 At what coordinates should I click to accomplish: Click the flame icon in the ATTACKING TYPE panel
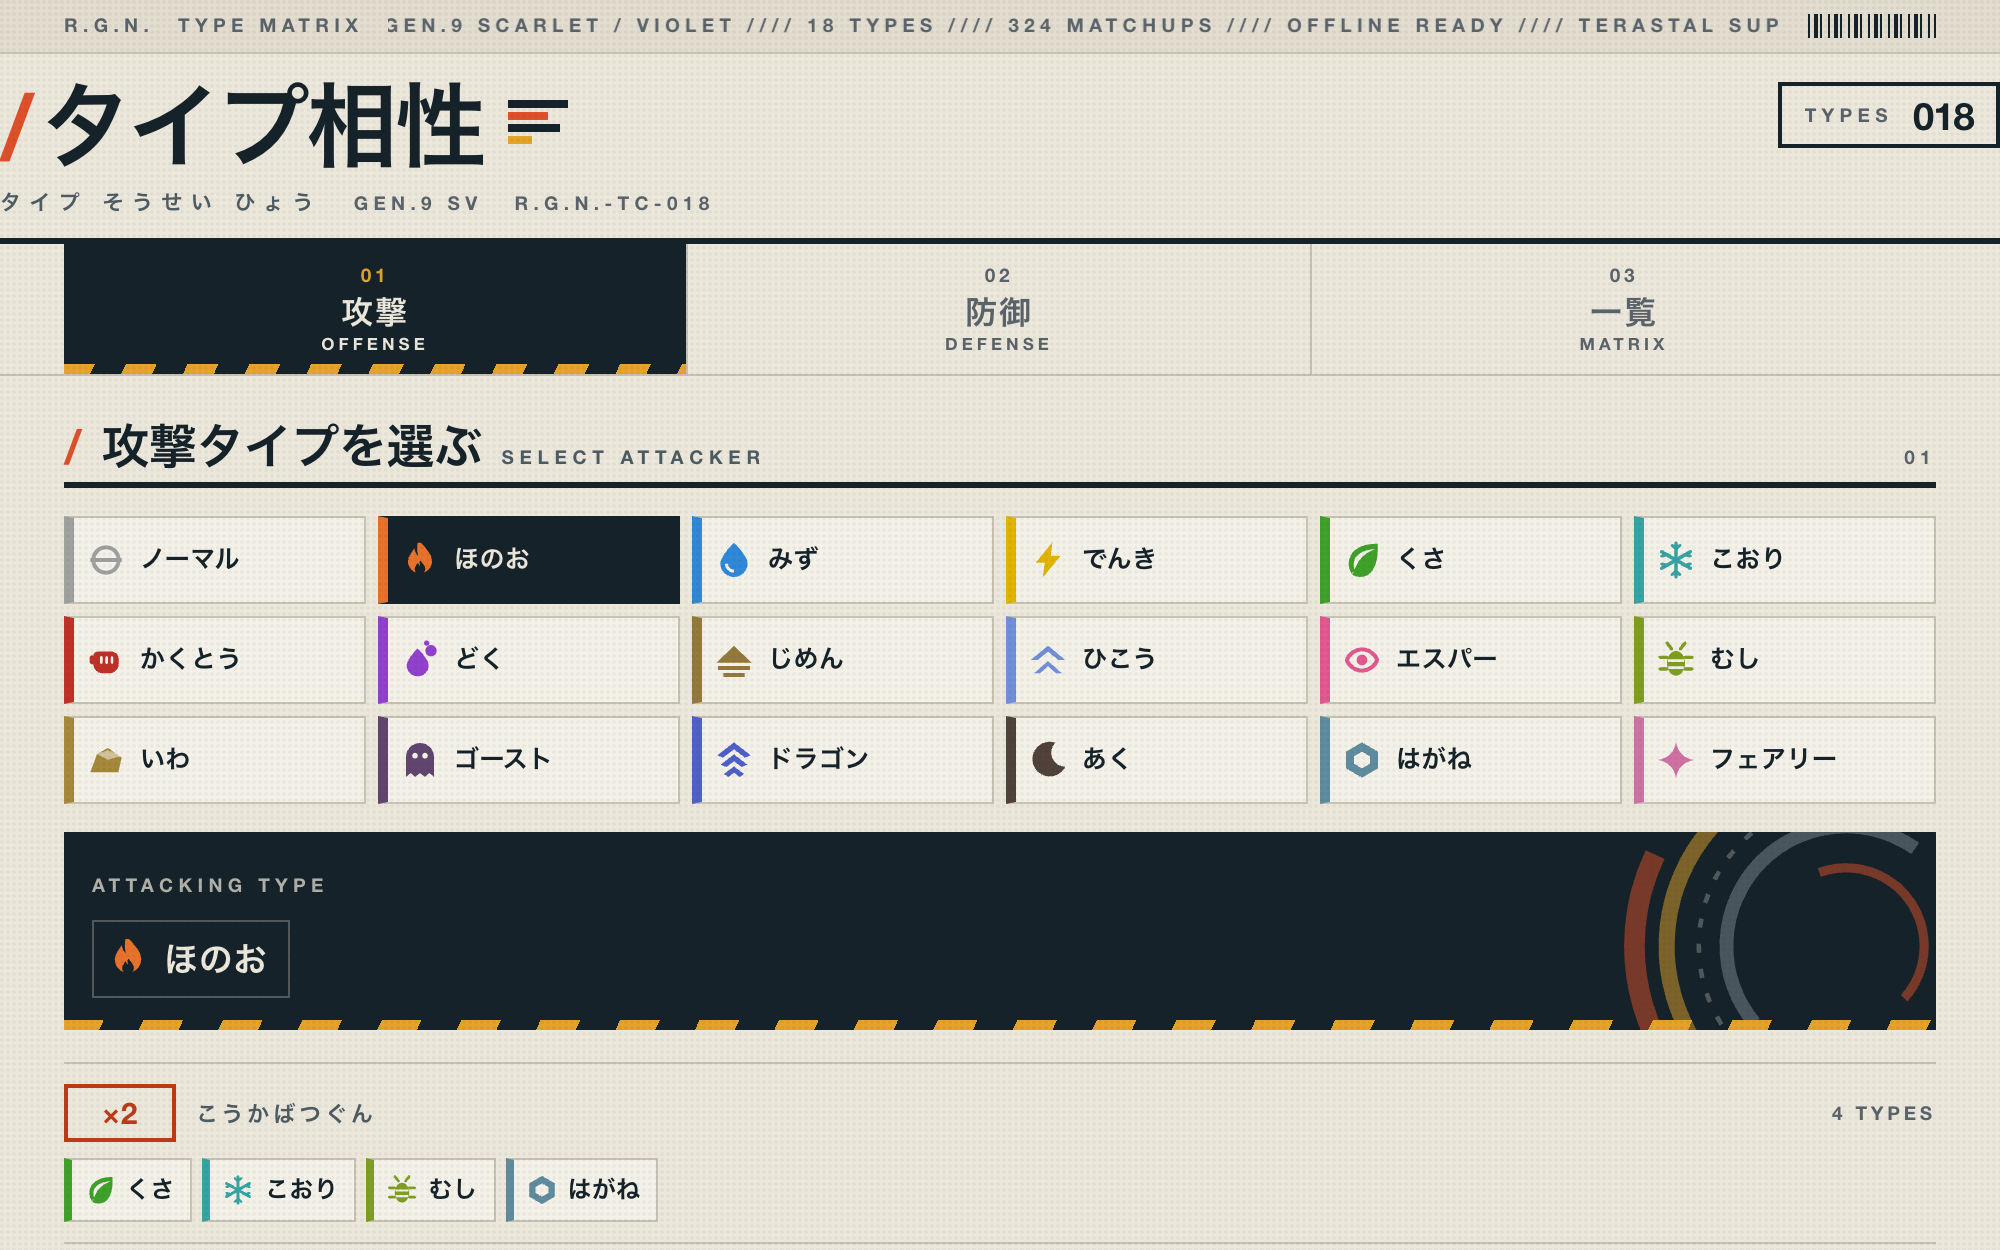click(x=128, y=957)
